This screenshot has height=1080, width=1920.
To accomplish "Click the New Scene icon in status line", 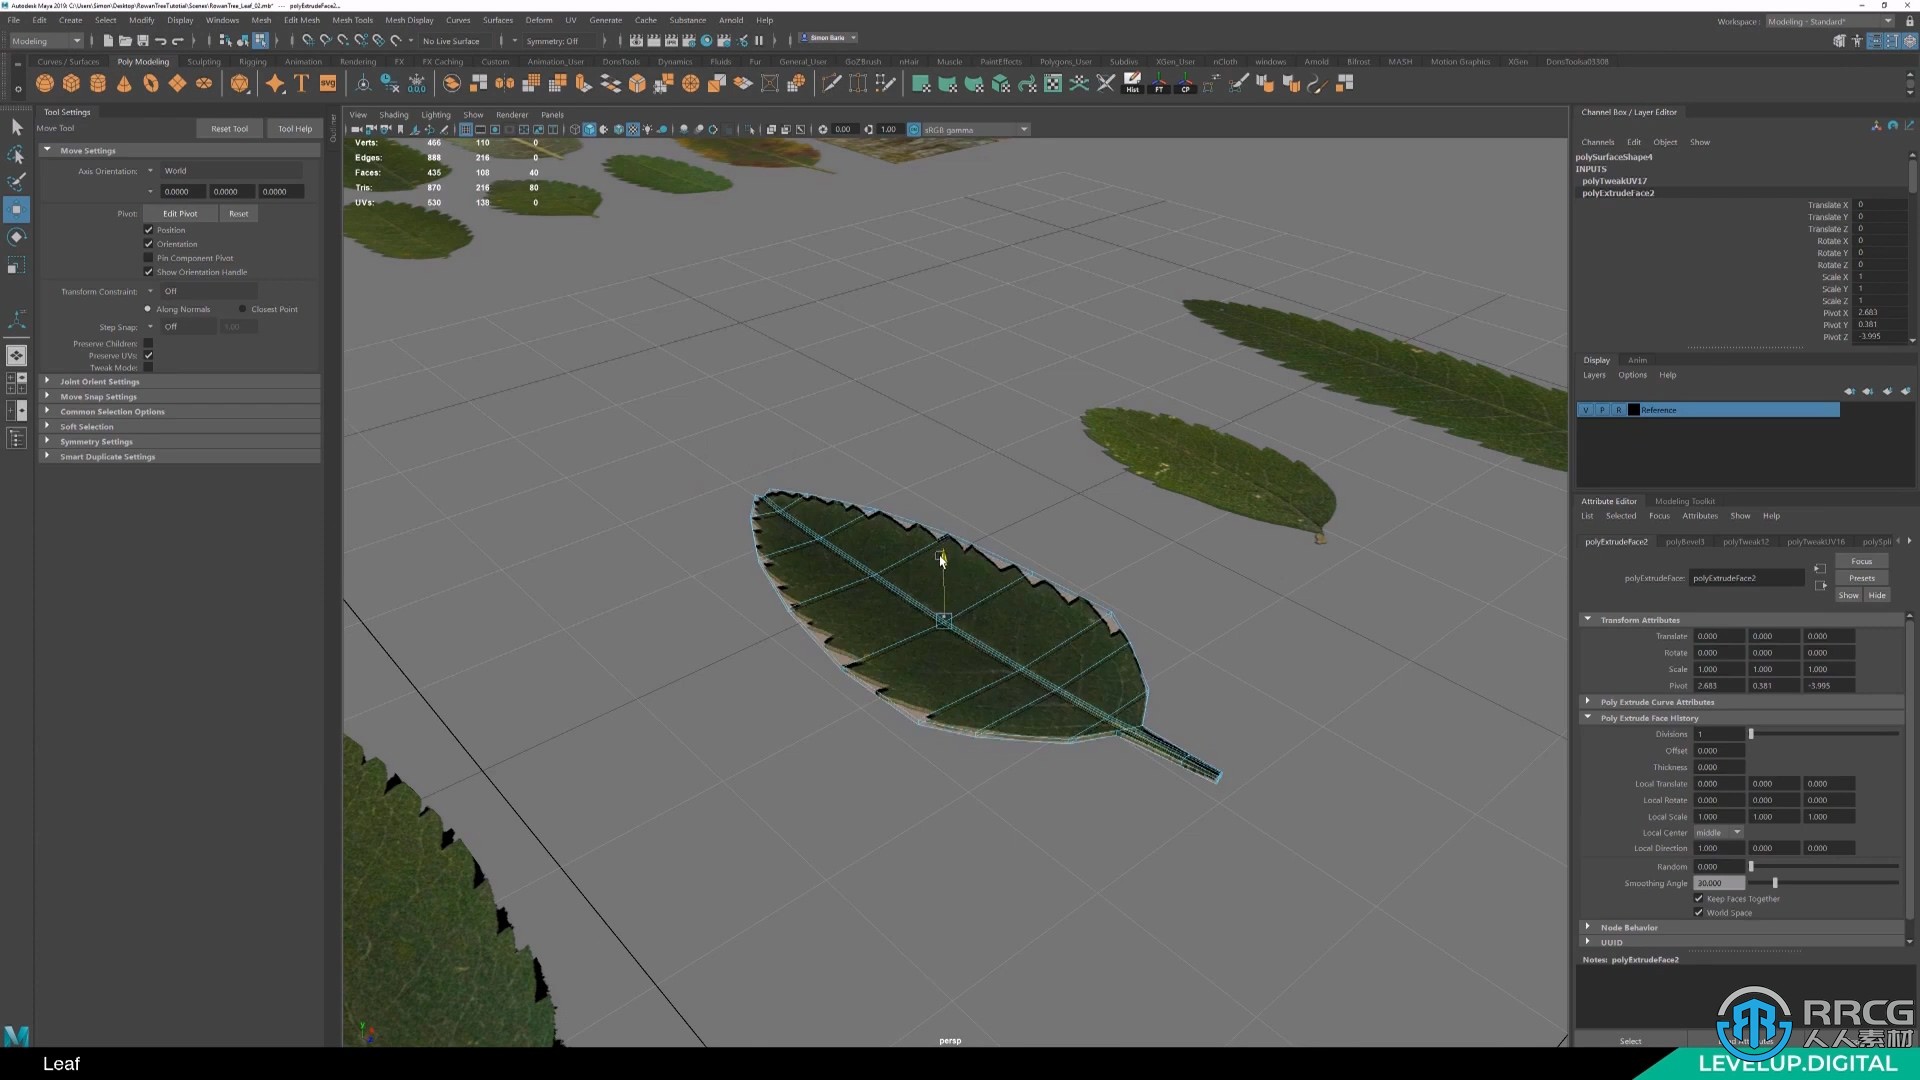I will pyautogui.click(x=108, y=41).
